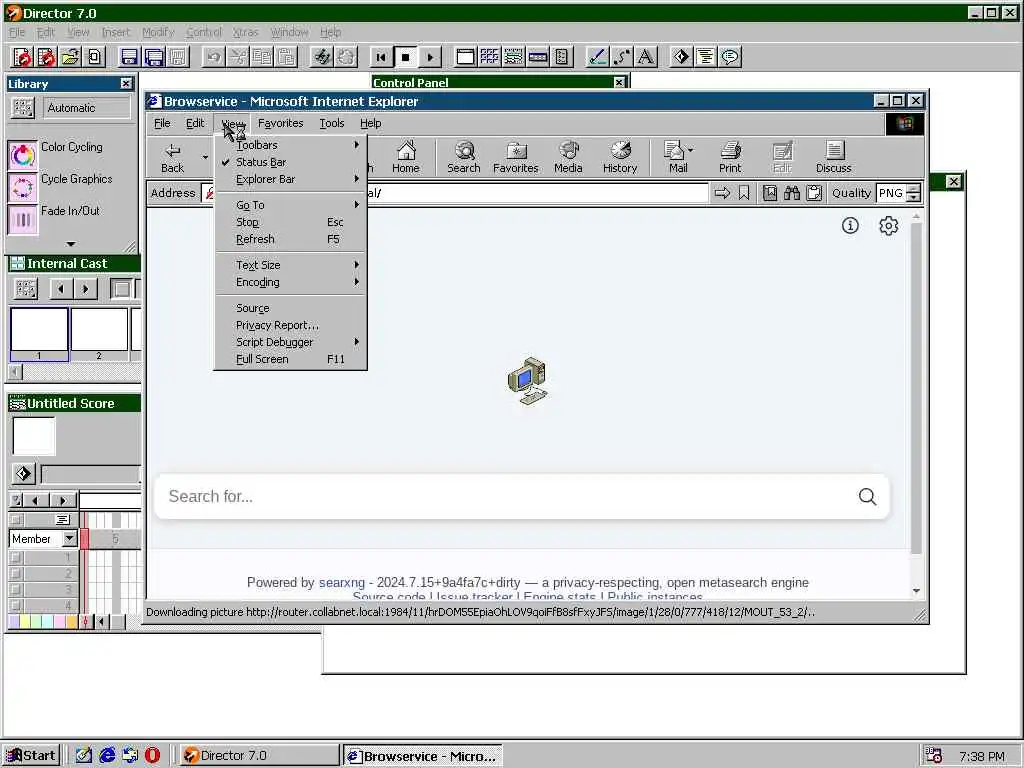
Task: Click the Import icon in Director toolbar
Action: (x=95, y=57)
